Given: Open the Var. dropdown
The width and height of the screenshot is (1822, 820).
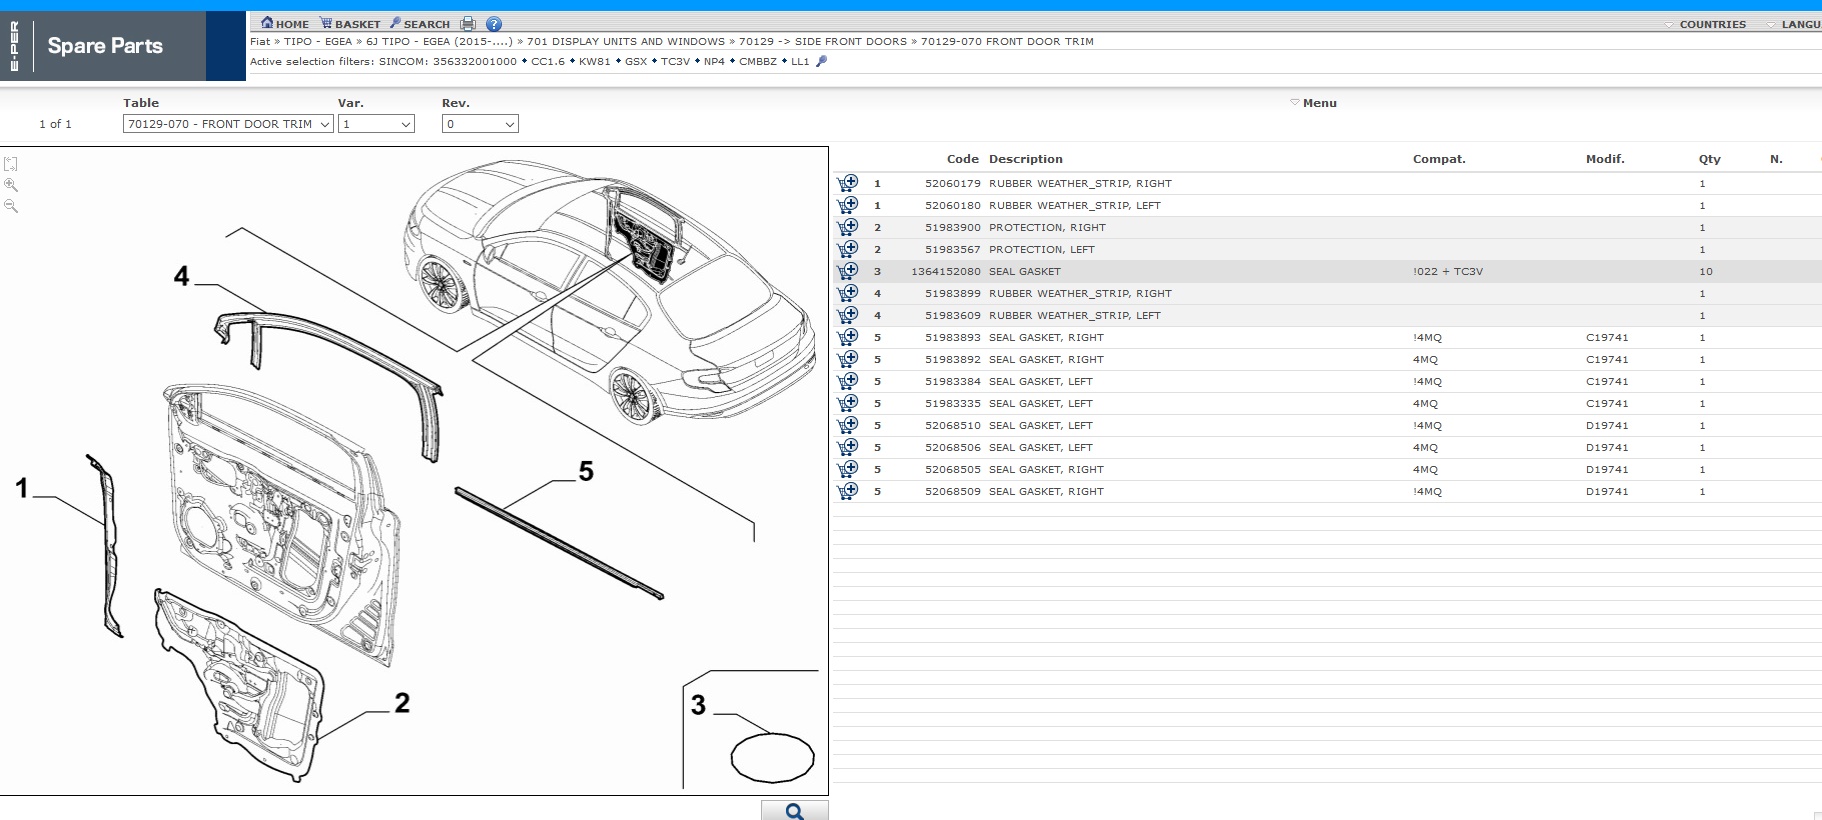Looking at the screenshot, I should coord(376,124).
